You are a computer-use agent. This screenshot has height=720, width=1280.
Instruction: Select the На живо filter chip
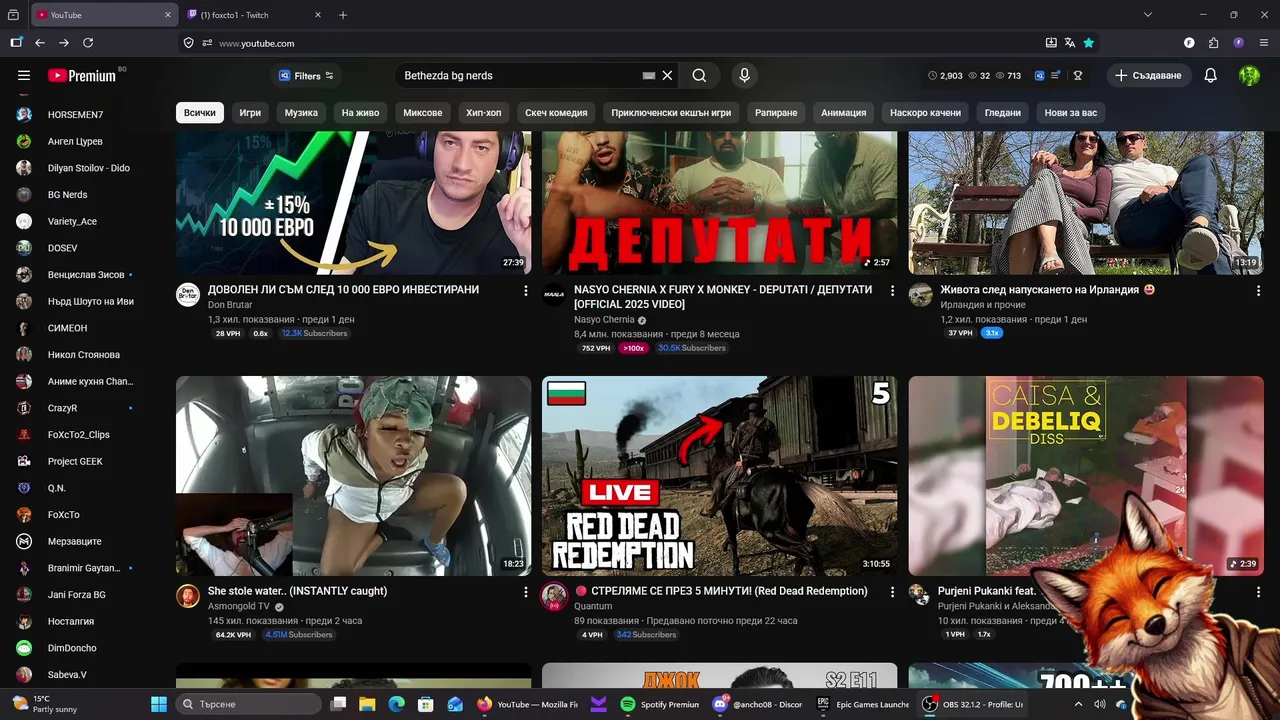(360, 113)
